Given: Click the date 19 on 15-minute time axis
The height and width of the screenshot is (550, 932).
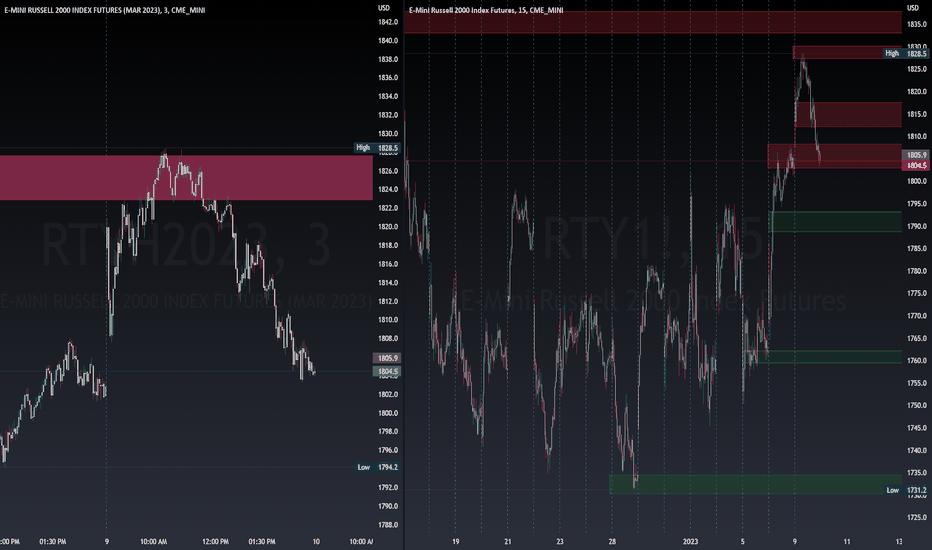Looking at the screenshot, I should pyautogui.click(x=455, y=542).
